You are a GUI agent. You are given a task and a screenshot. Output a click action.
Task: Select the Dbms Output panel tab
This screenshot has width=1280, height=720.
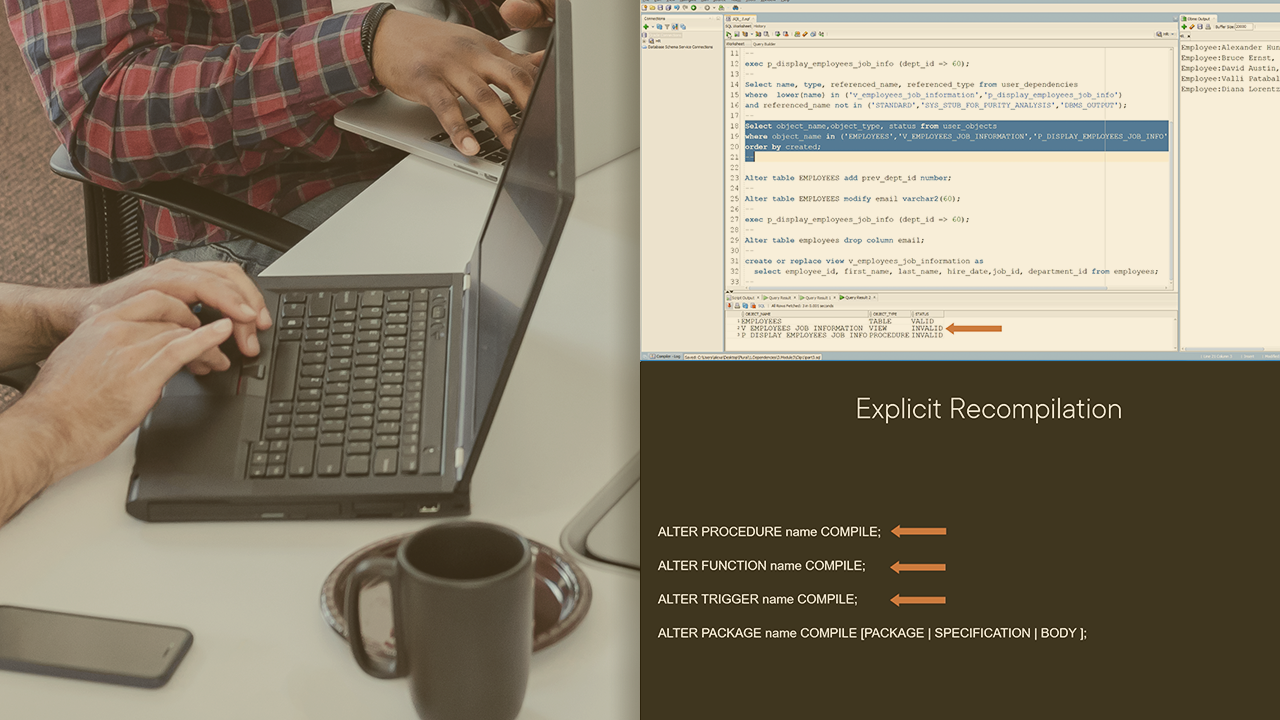click(1198, 19)
